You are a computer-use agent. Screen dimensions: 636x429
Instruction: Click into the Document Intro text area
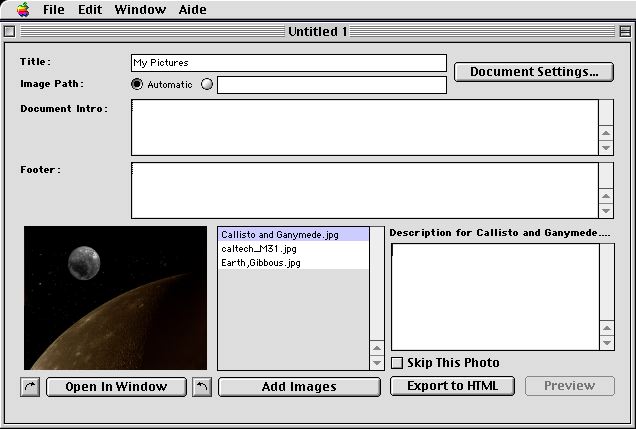365,127
